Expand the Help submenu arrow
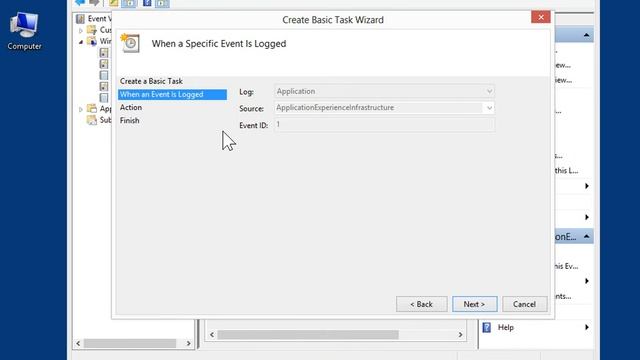The height and width of the screenshot is (360, 640). [587, 327]
